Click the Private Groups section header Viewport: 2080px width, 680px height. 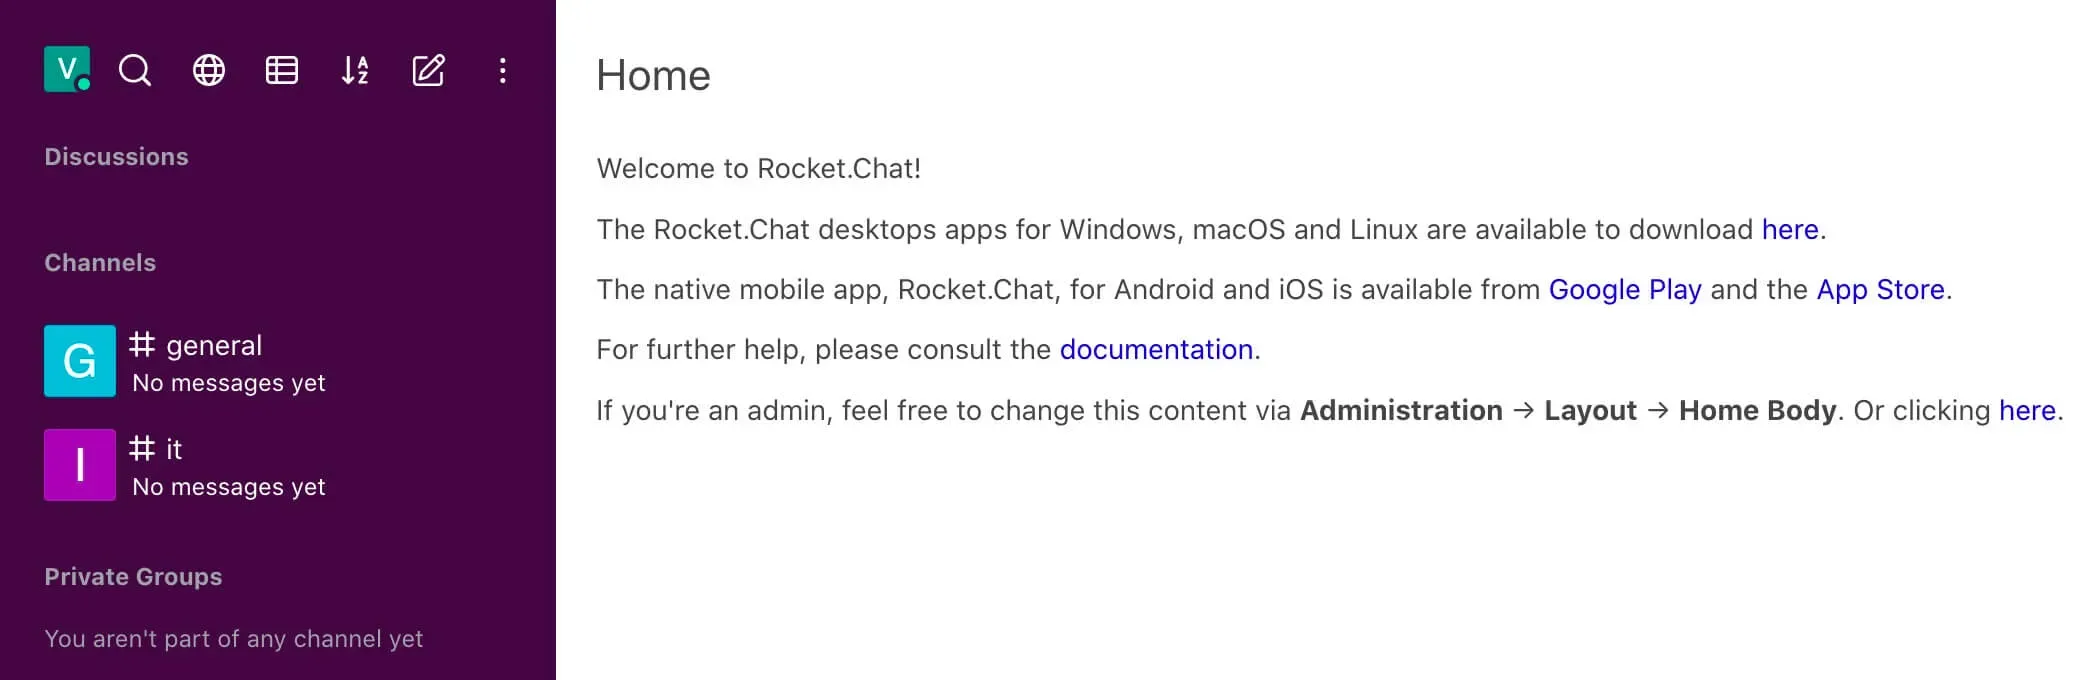[133, 577]
